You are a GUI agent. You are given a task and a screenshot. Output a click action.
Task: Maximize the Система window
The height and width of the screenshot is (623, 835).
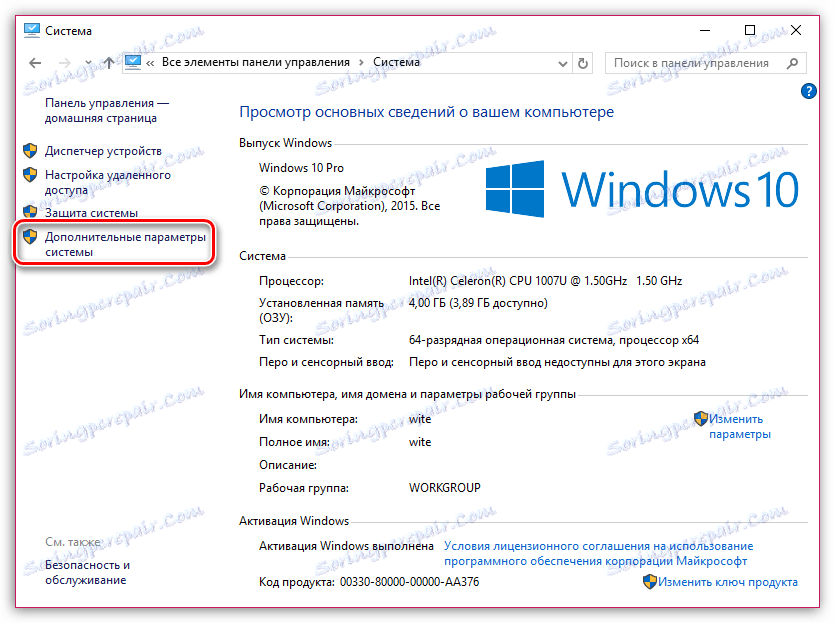pyautogui.click(x=750, y=30)
